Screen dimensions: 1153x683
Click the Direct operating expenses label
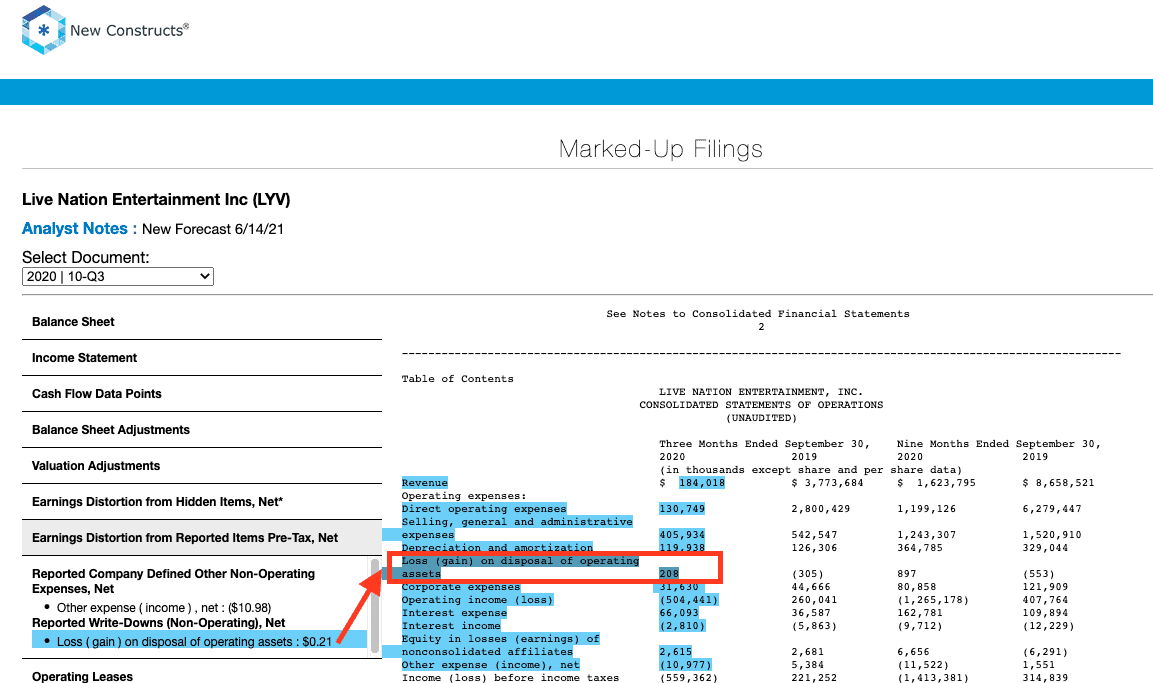484,509
